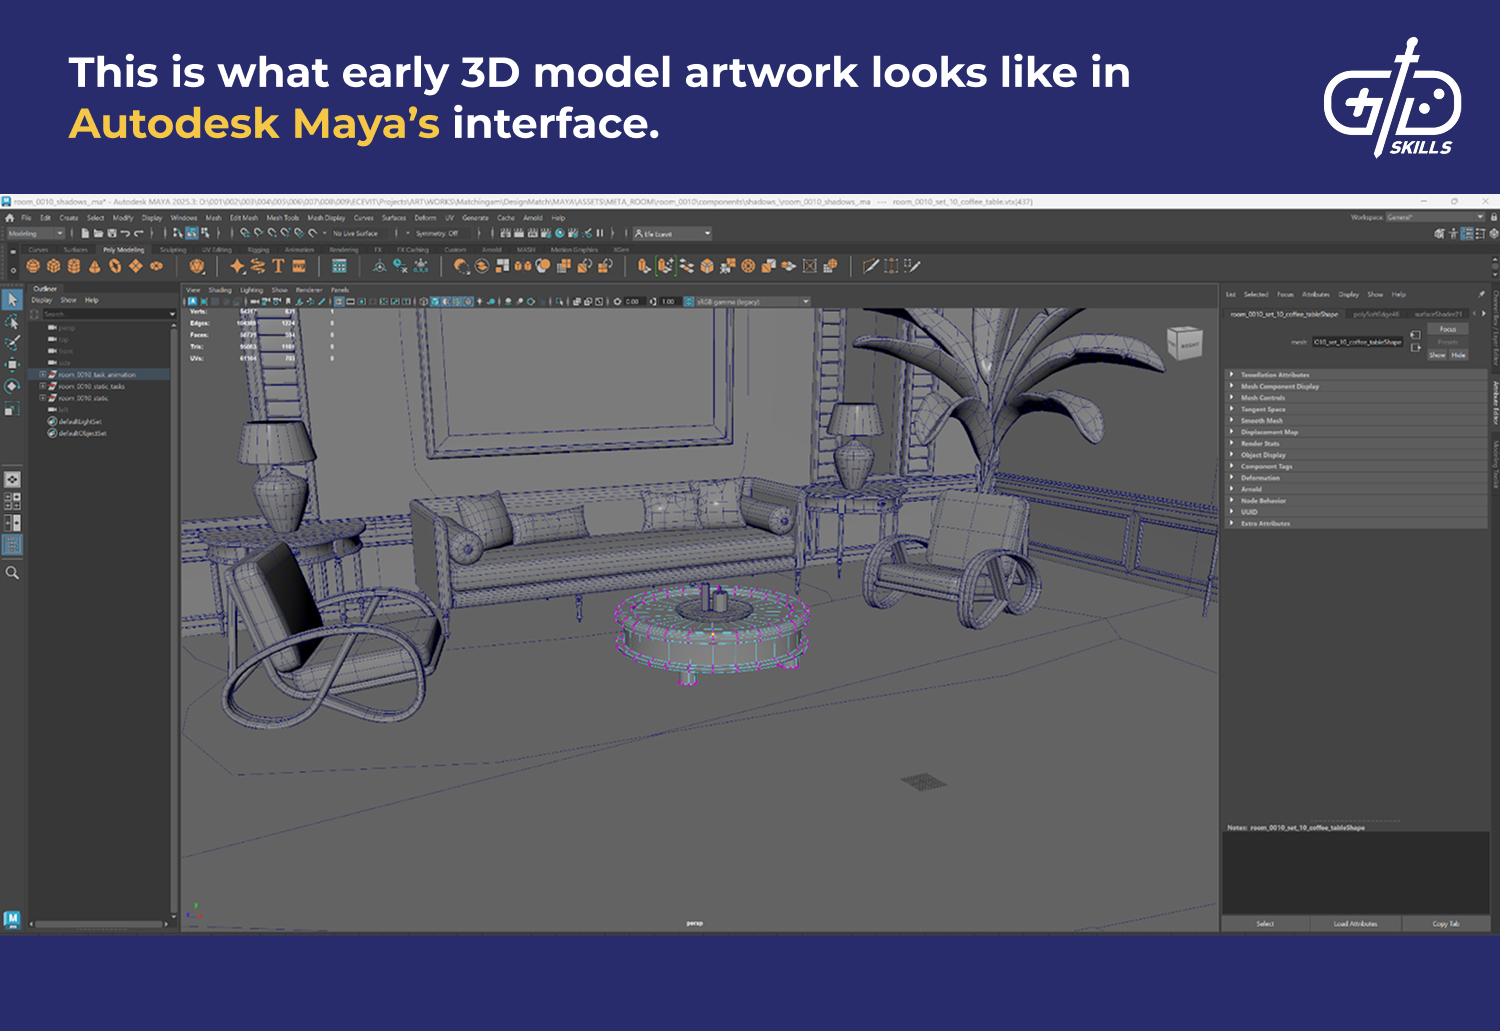Viewport: 1500px width, 1031px height.
Task: Toggle viewport resolution gate icon
Action: (x=361, y=301)
